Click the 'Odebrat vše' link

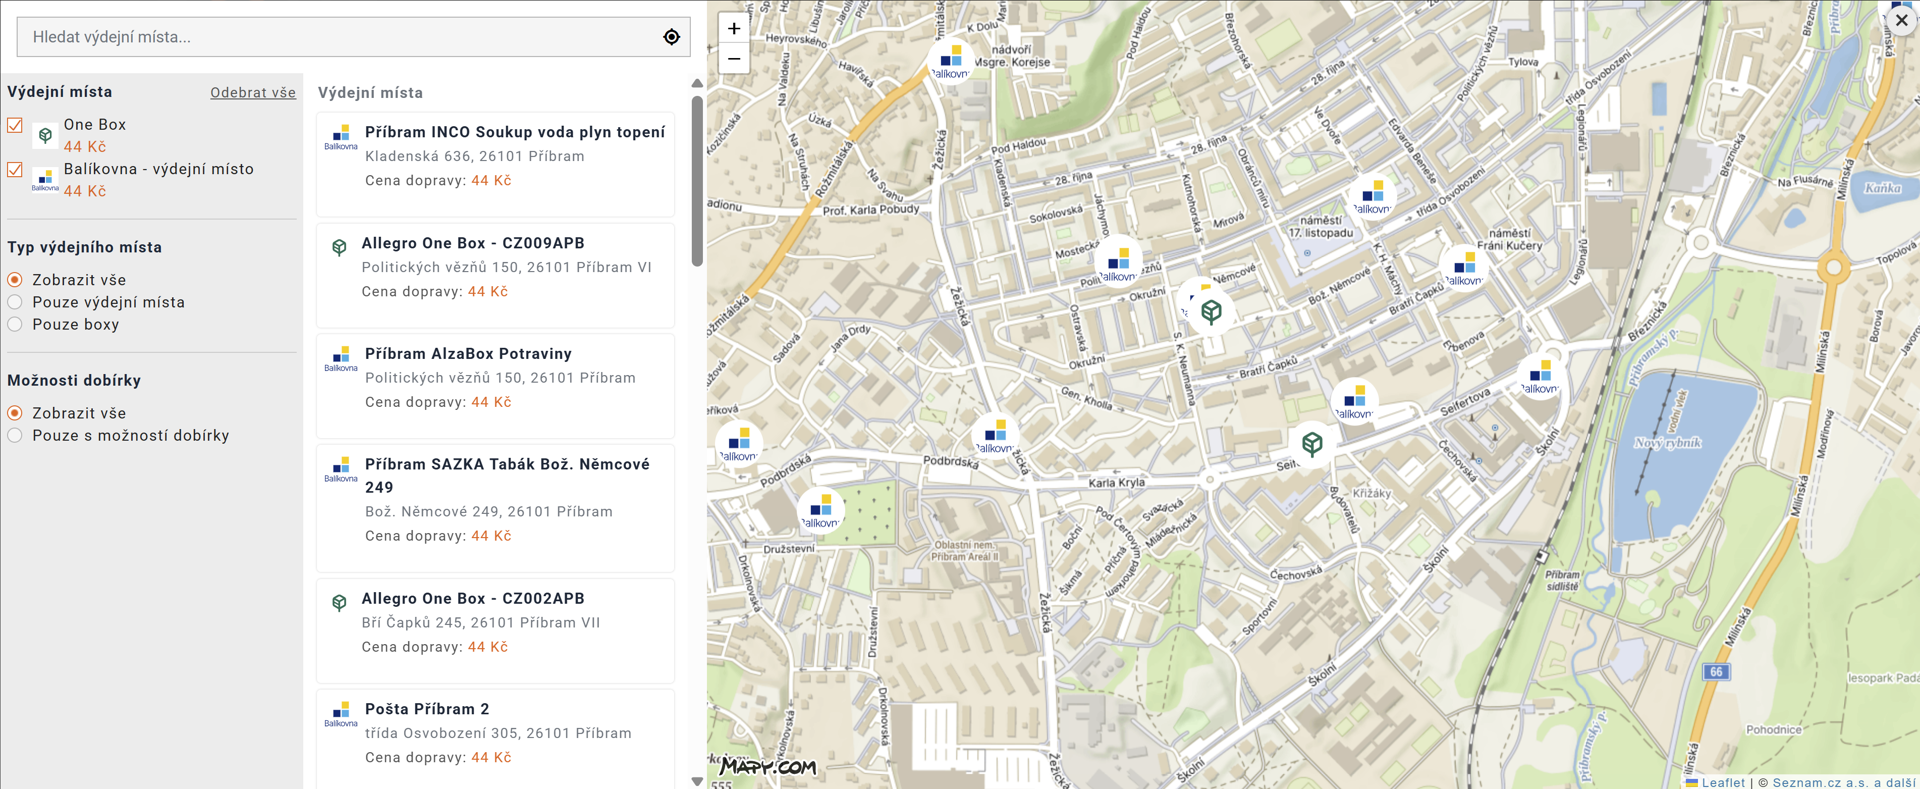(252, 92)
